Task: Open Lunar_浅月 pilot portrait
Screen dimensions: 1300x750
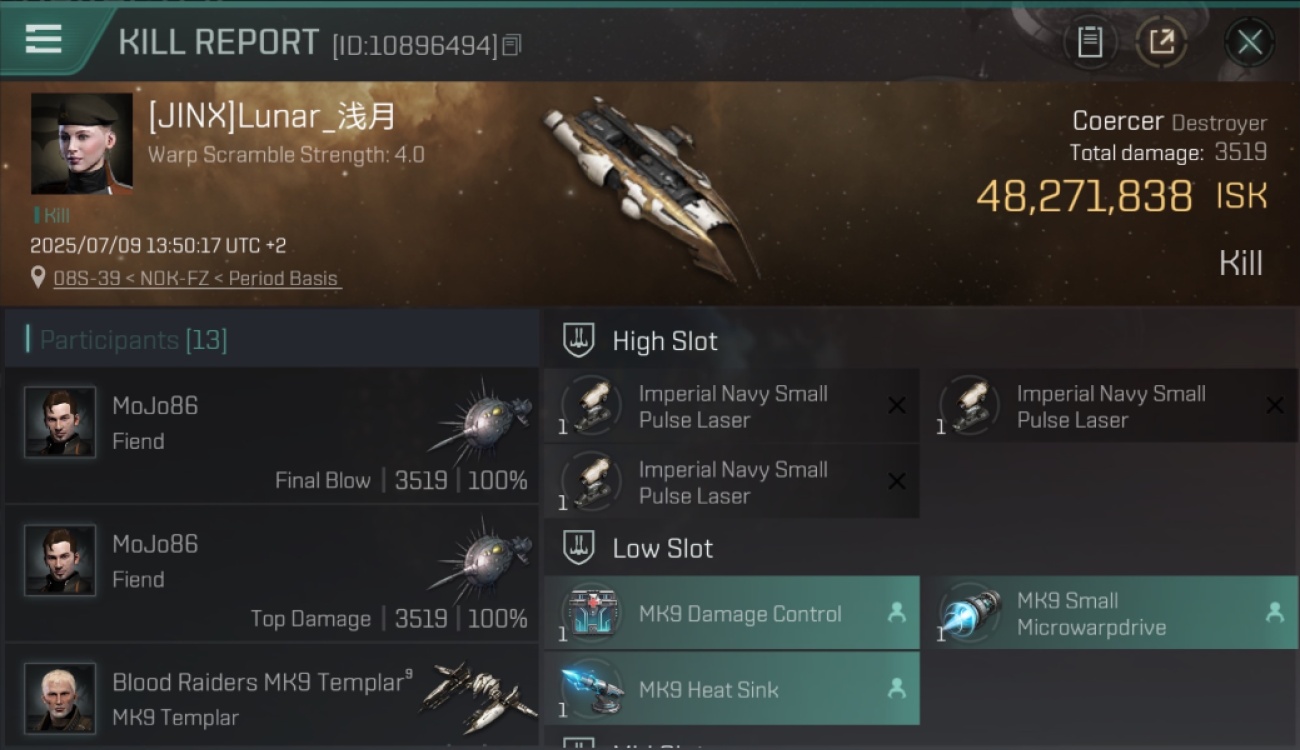Action: coord(82,144)
